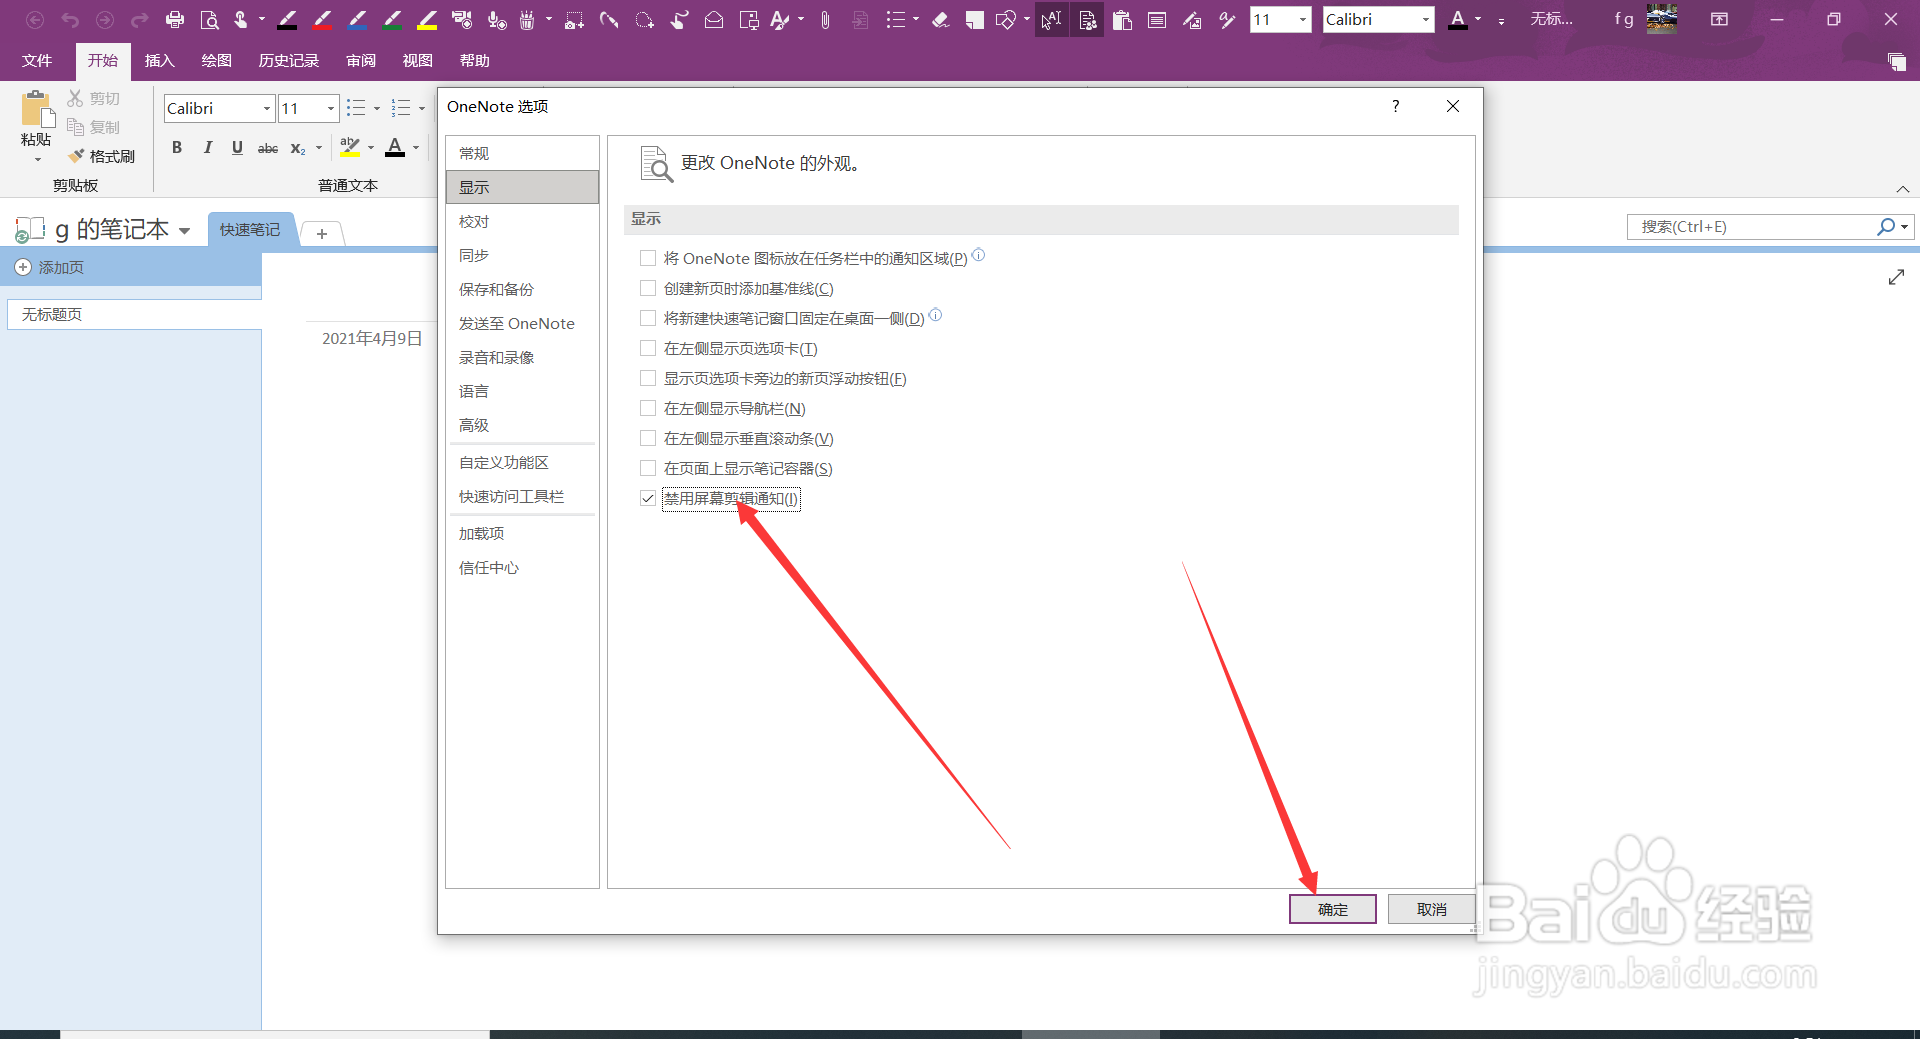
Task: Check 创建新页时添加基准线 option
Action: 648,288
